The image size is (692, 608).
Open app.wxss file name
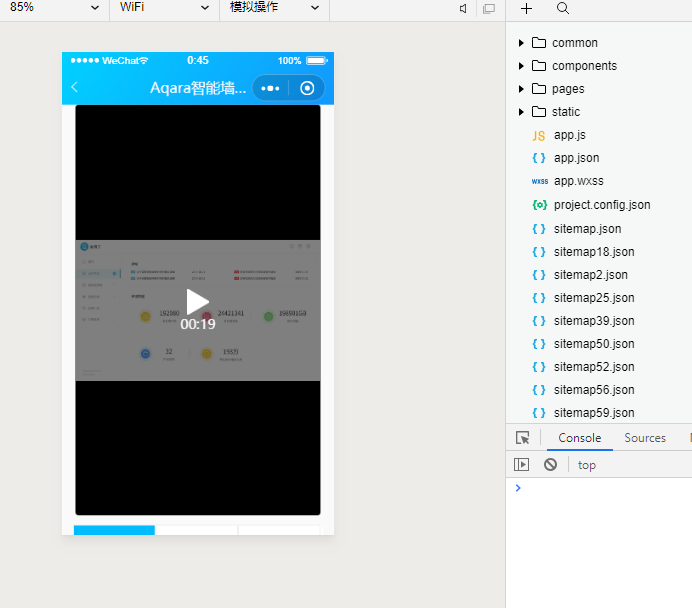579,181
